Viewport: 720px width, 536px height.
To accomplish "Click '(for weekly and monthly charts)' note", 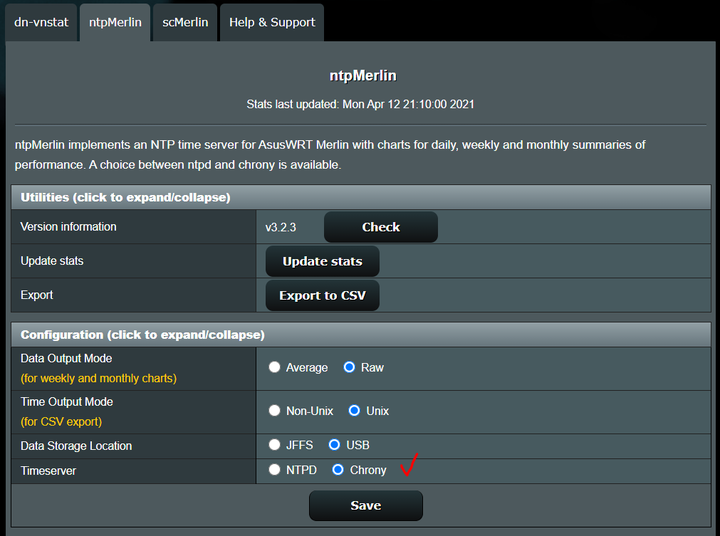I will (98, 378).
